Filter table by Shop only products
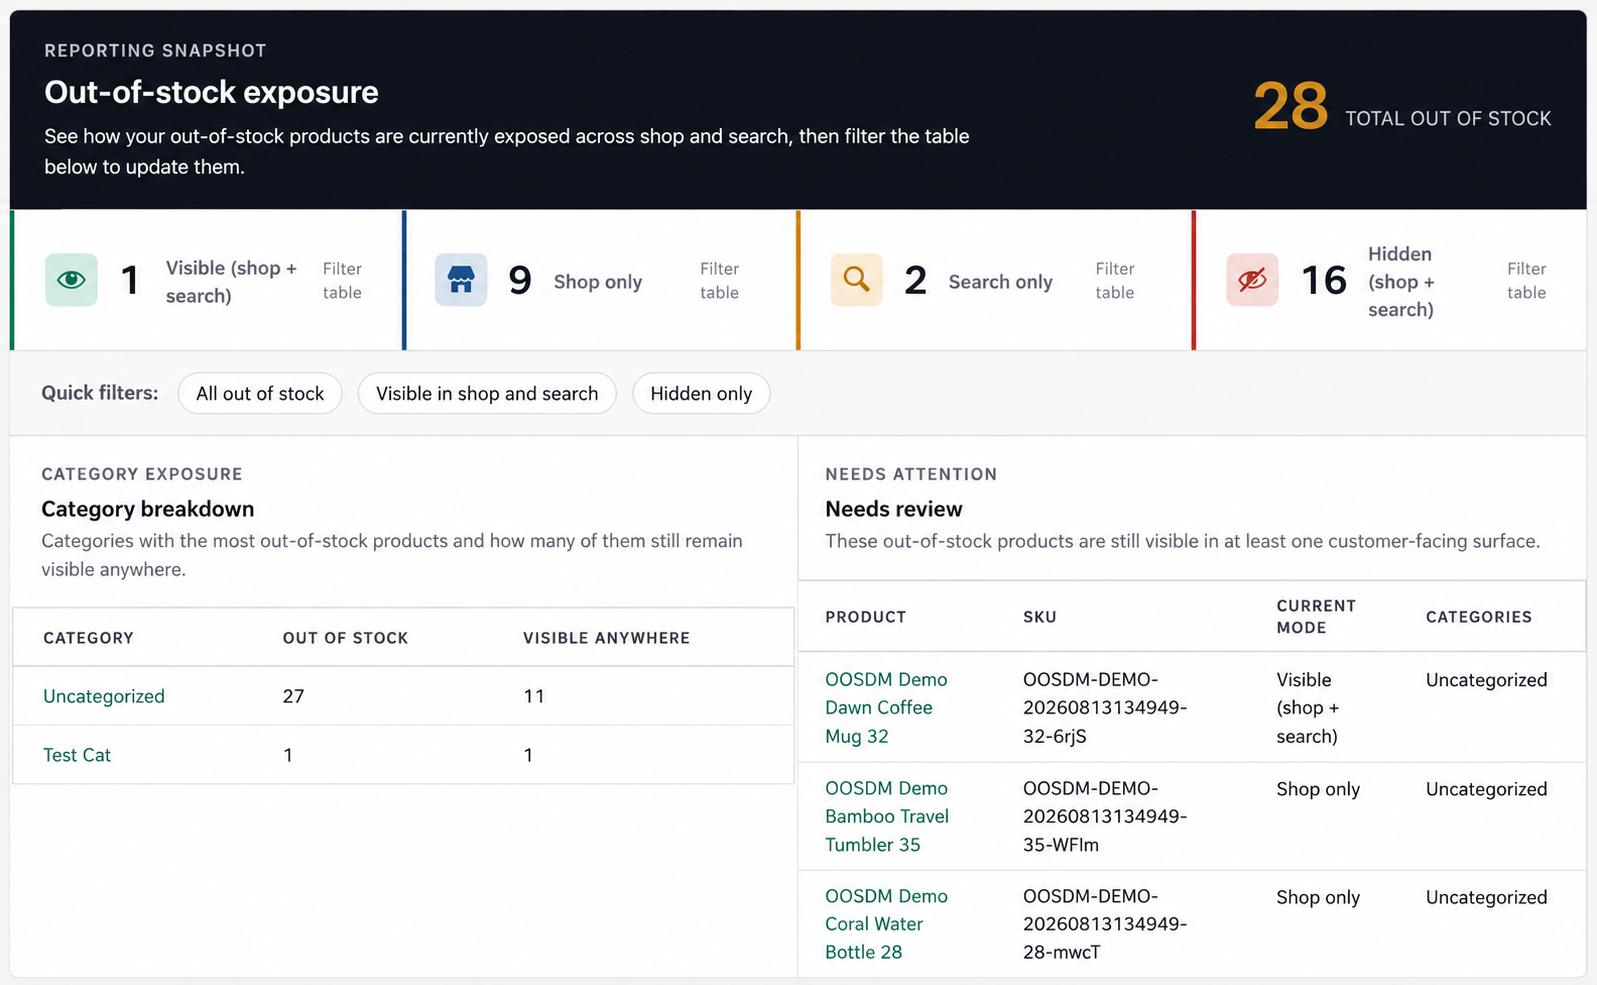Screen dimensions: 1597x985 point(719,281)
